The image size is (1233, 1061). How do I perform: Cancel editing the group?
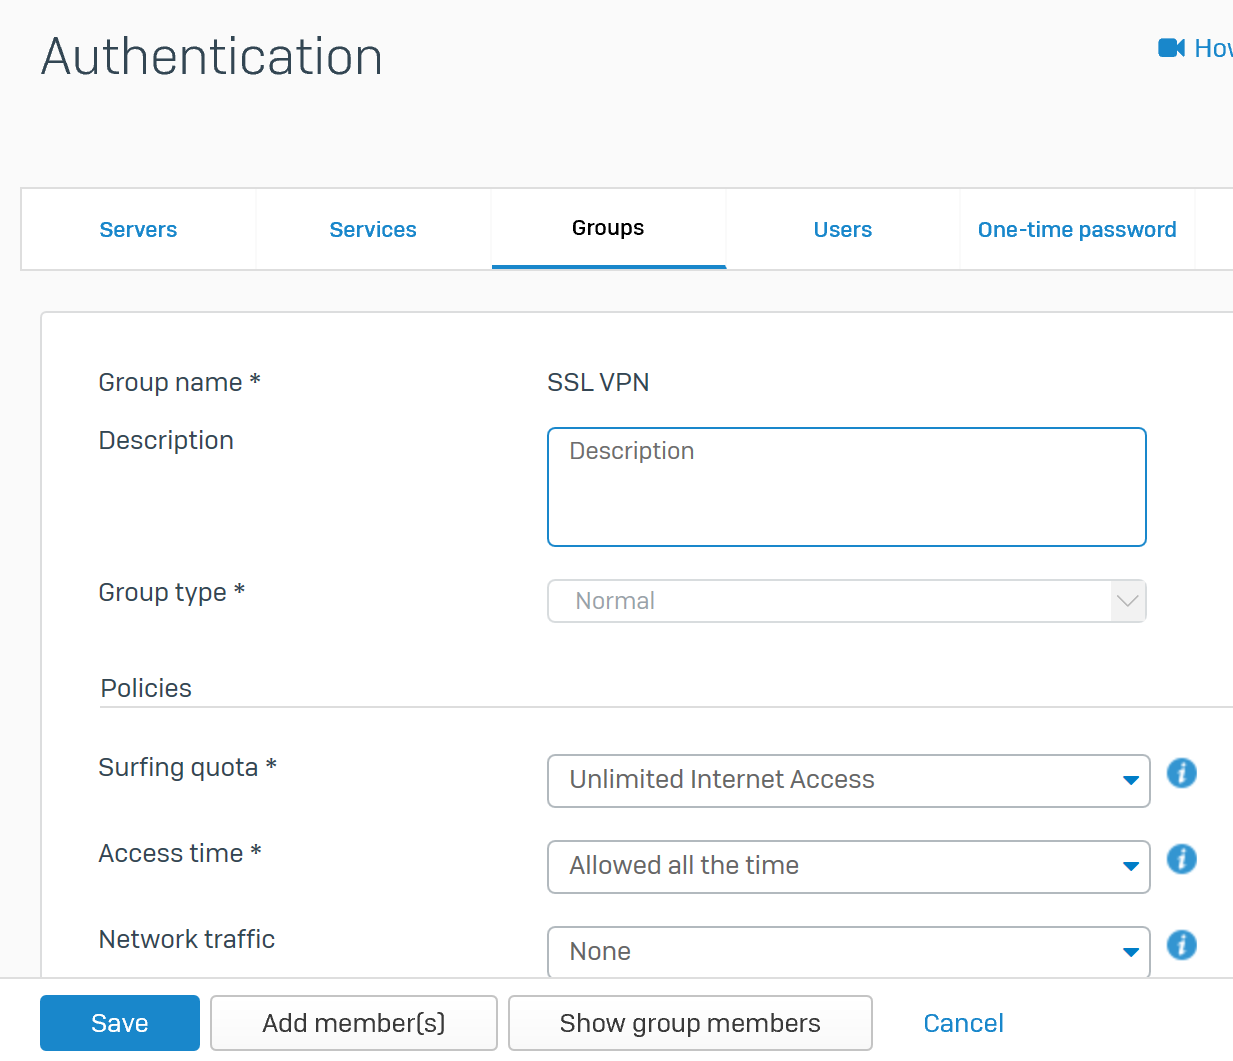[963, 1023]
